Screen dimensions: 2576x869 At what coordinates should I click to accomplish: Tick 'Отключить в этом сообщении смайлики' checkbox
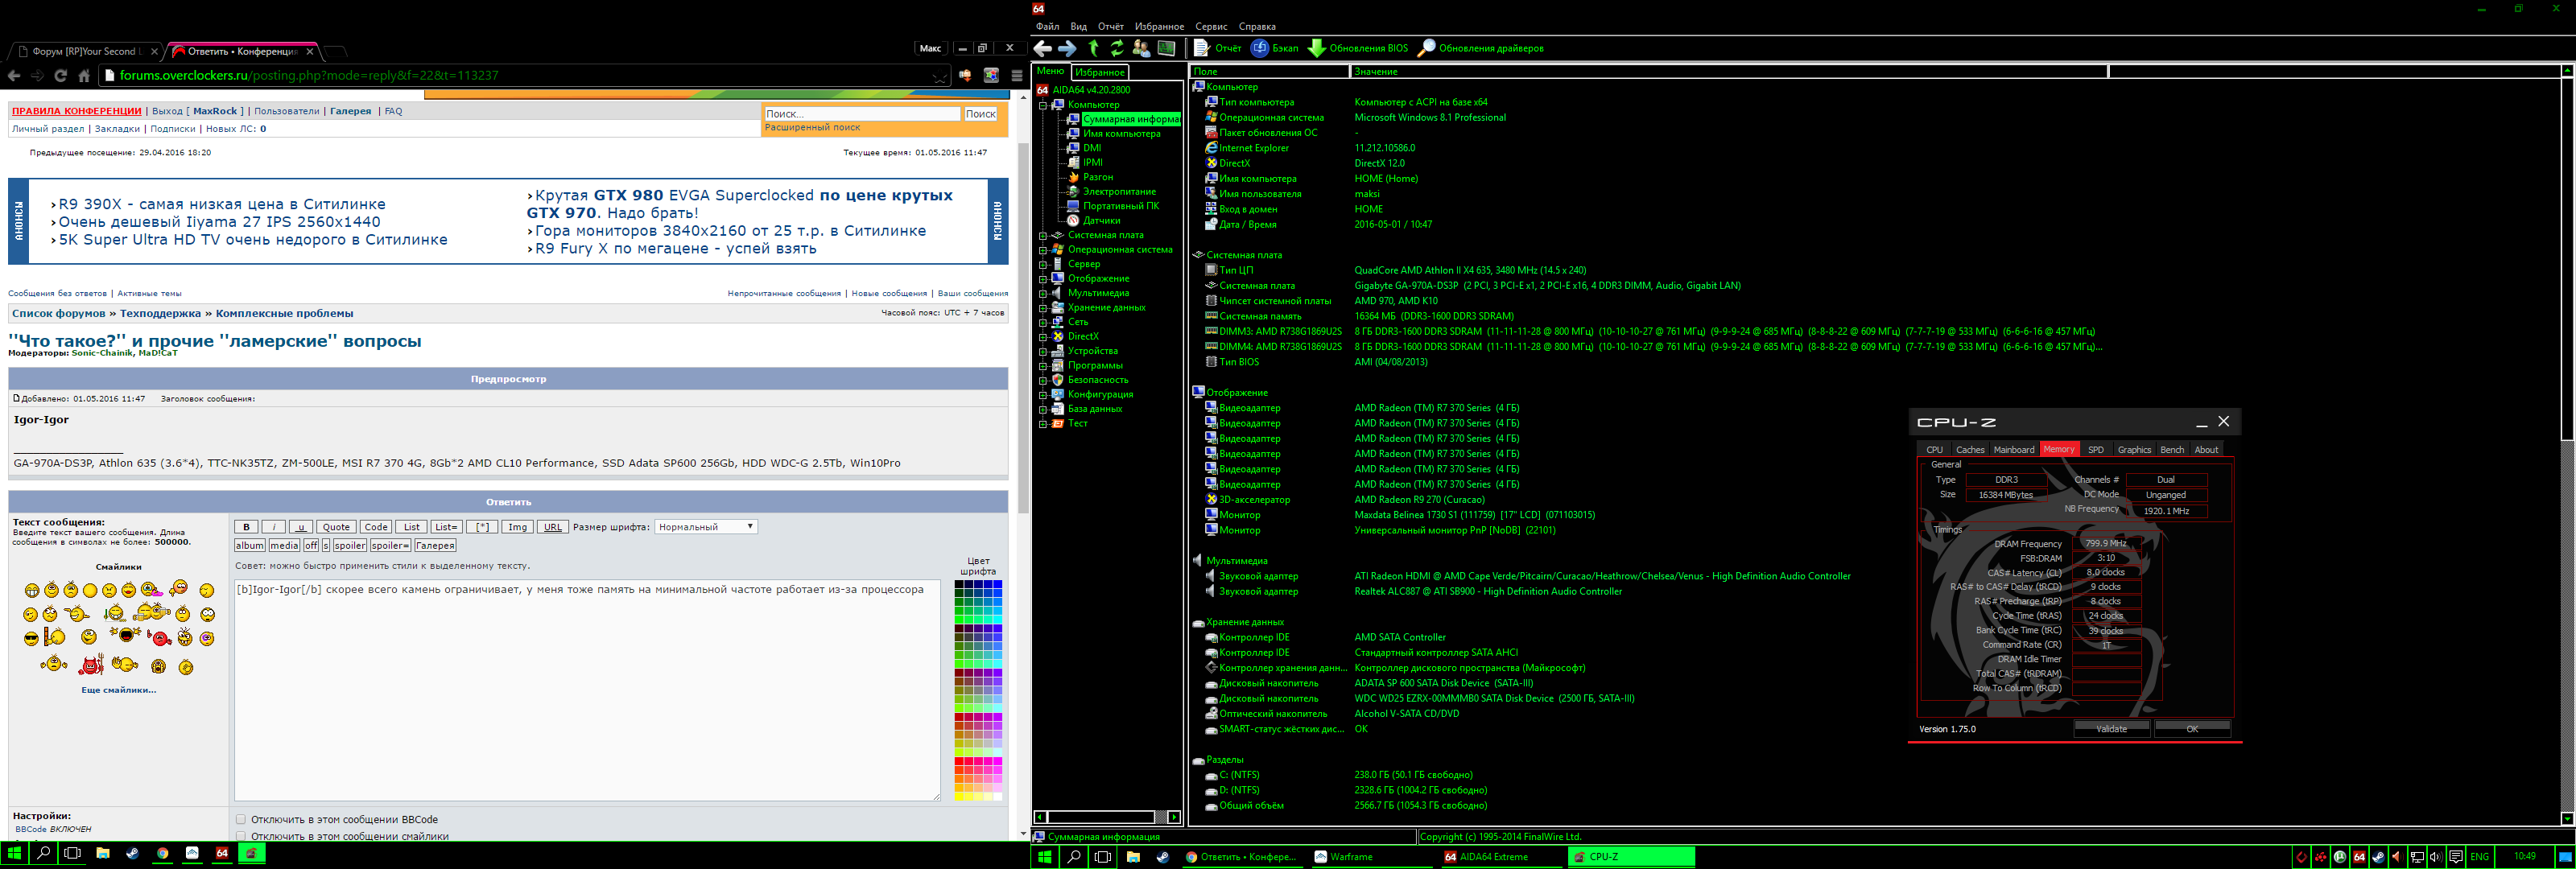point(240,836)
